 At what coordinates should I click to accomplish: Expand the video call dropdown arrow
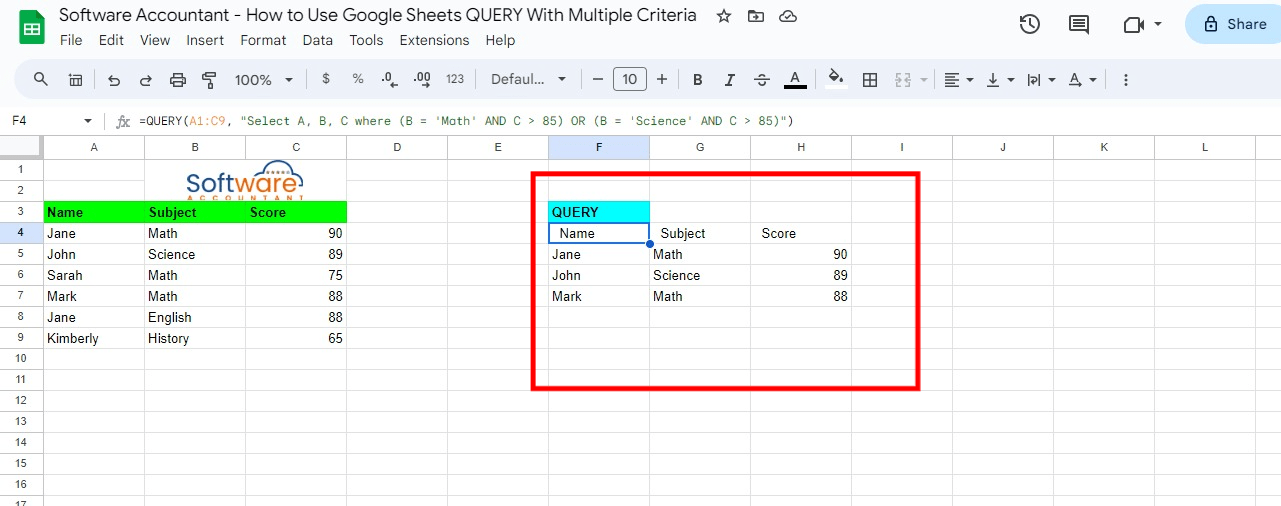[x=1158, y=24]
